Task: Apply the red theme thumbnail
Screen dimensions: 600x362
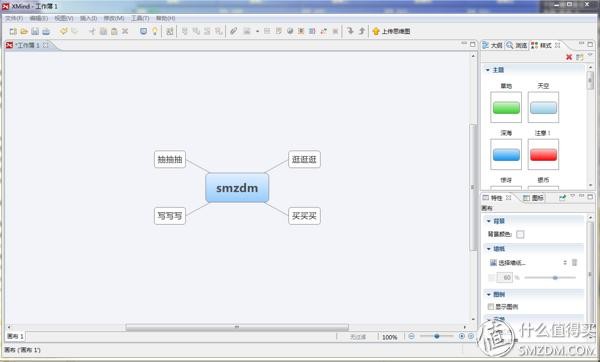Action: (x=543, y=155)
